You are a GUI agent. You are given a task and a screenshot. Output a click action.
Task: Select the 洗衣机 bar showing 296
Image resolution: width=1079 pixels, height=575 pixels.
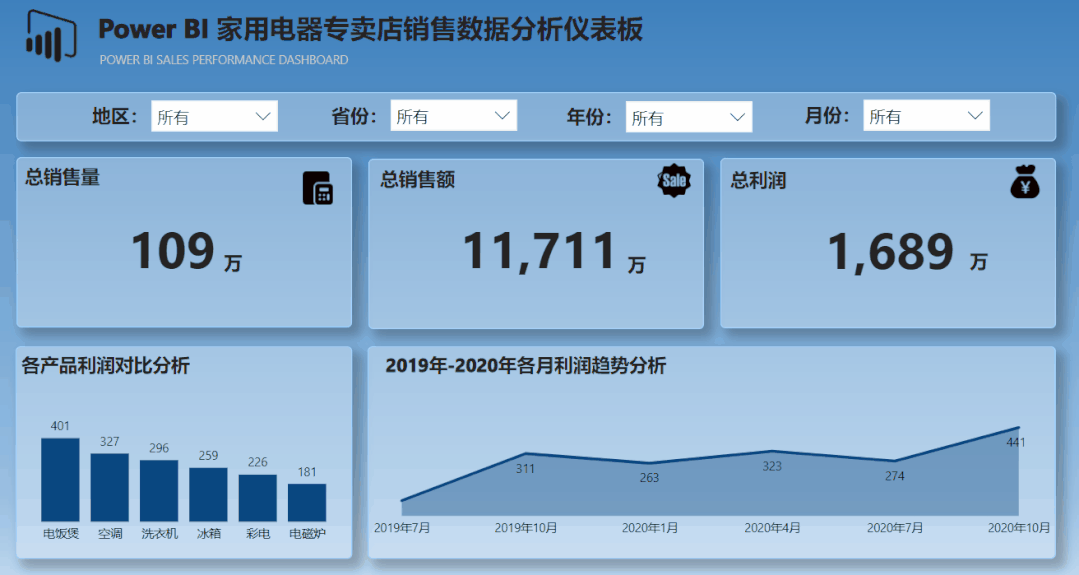(159, 490)
